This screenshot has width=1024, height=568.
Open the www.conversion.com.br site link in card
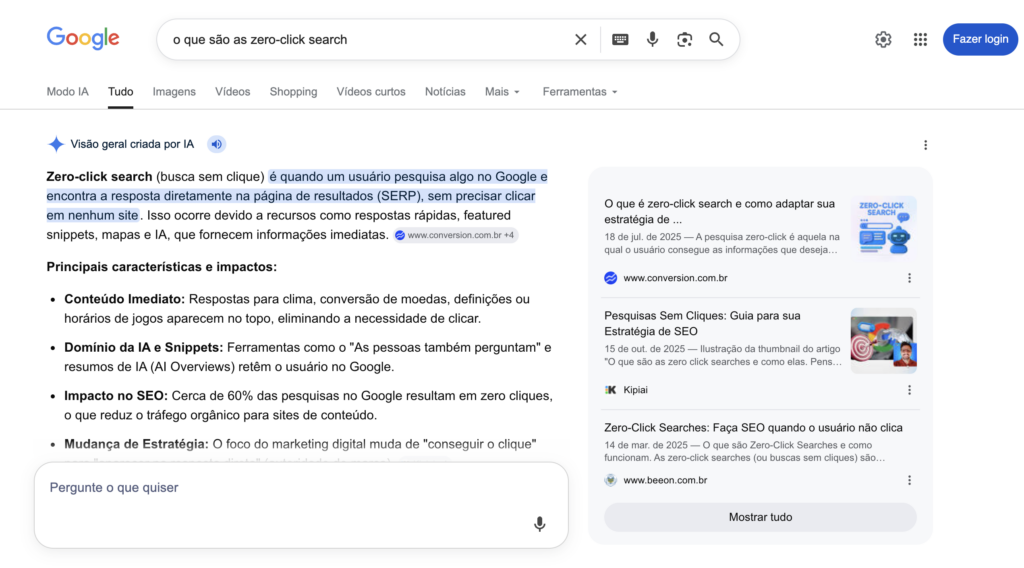tap(675, 277)
